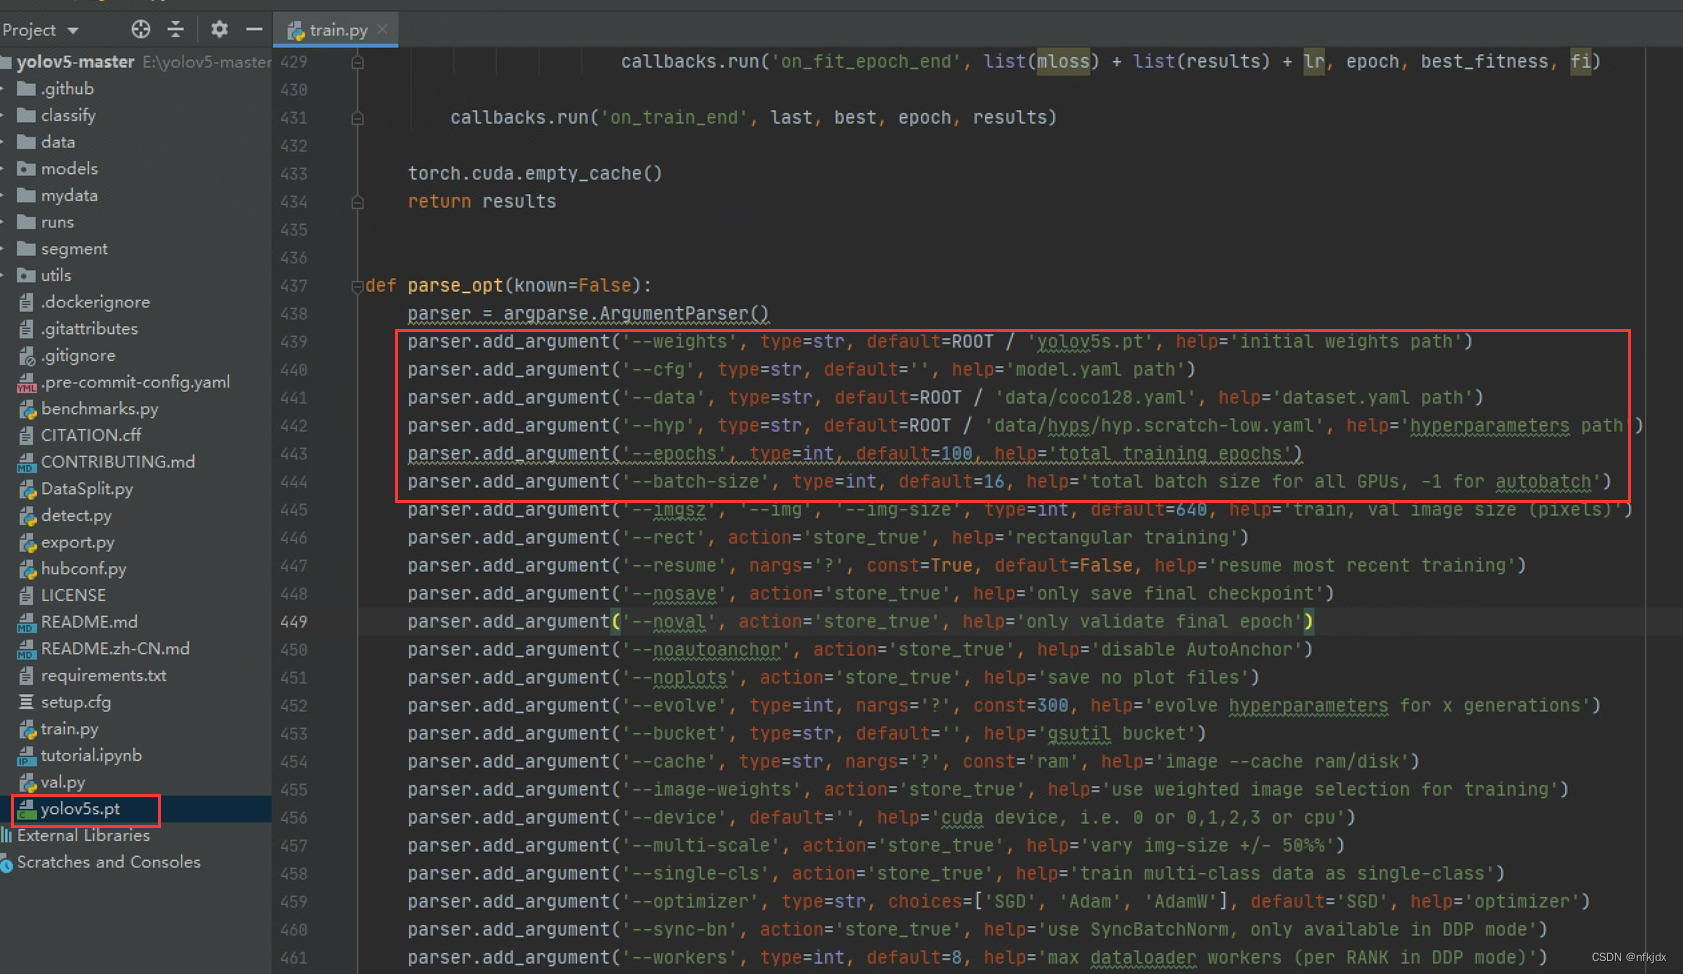
Task: Click torch.cuda.empty_cache() call
Action: pos(535,174)
